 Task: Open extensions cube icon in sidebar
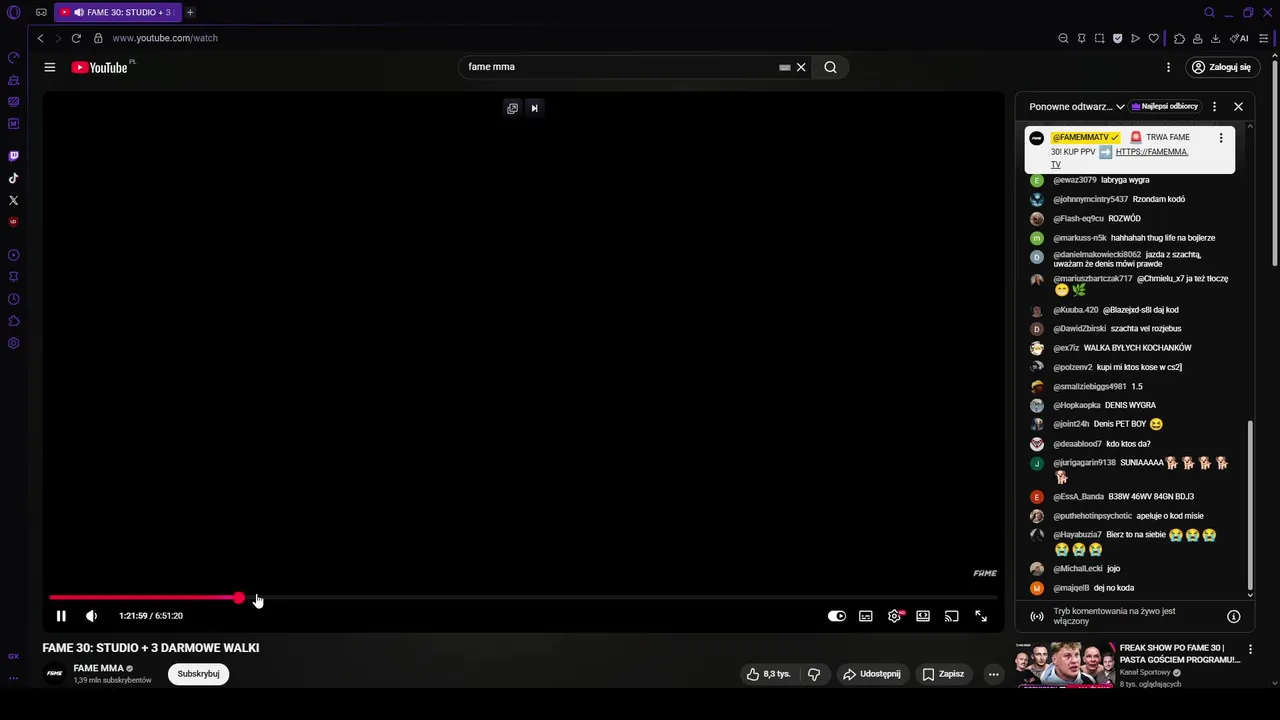(14, 321)
